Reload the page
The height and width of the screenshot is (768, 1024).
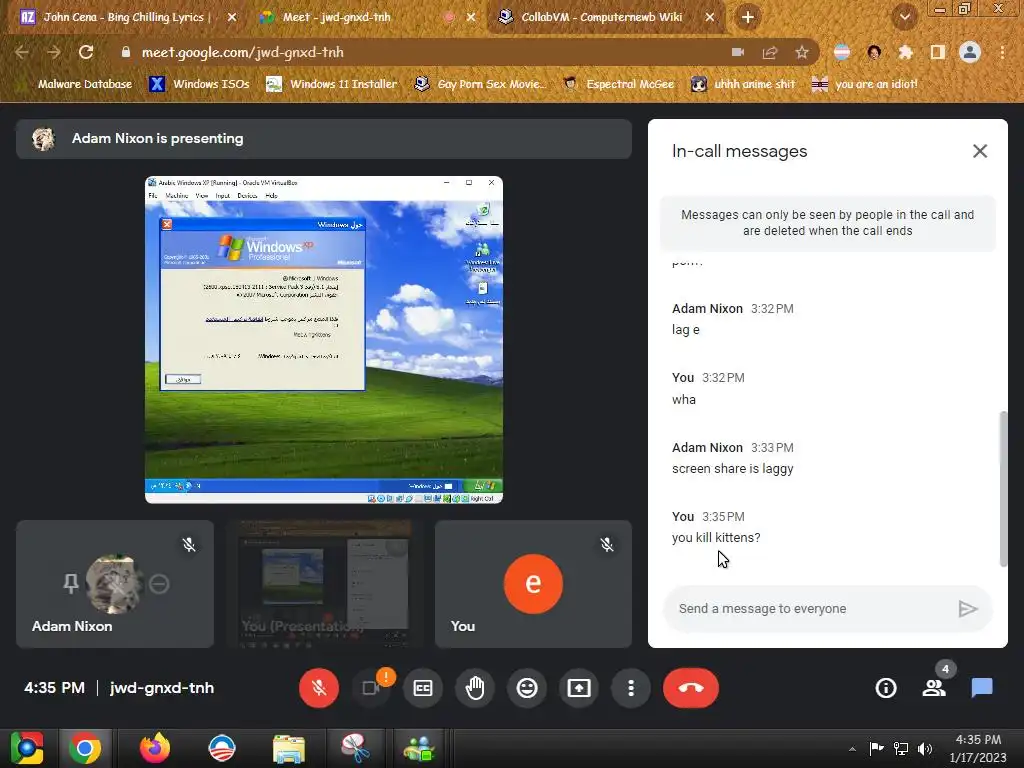point(86,52)
